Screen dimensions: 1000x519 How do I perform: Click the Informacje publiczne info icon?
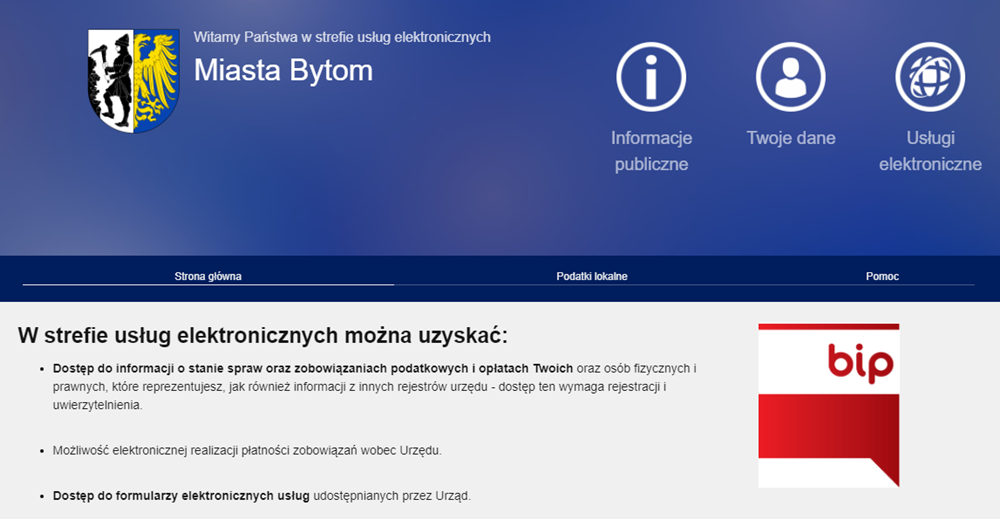tap(651, 77)
